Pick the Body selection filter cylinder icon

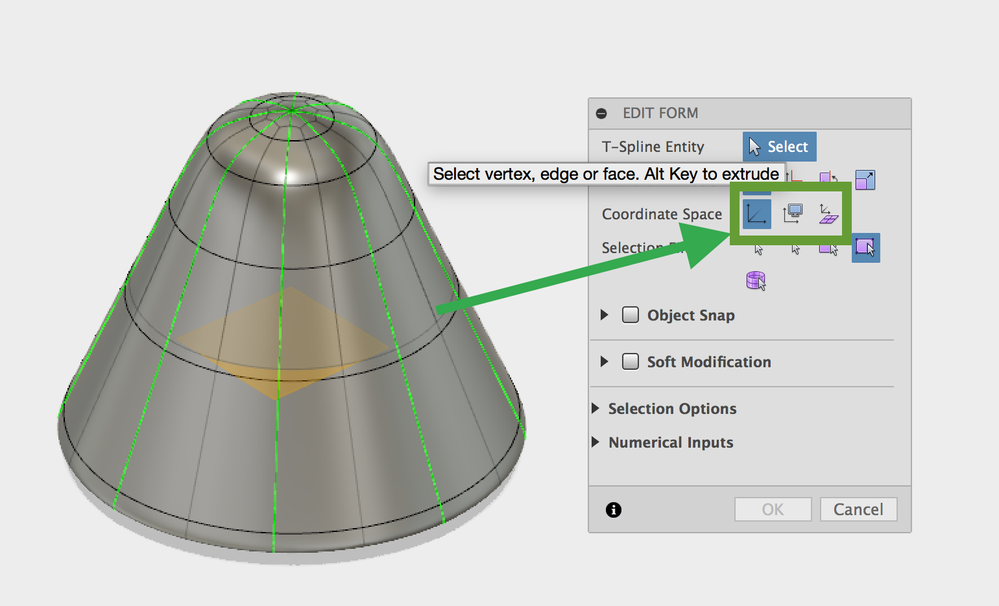756,280
